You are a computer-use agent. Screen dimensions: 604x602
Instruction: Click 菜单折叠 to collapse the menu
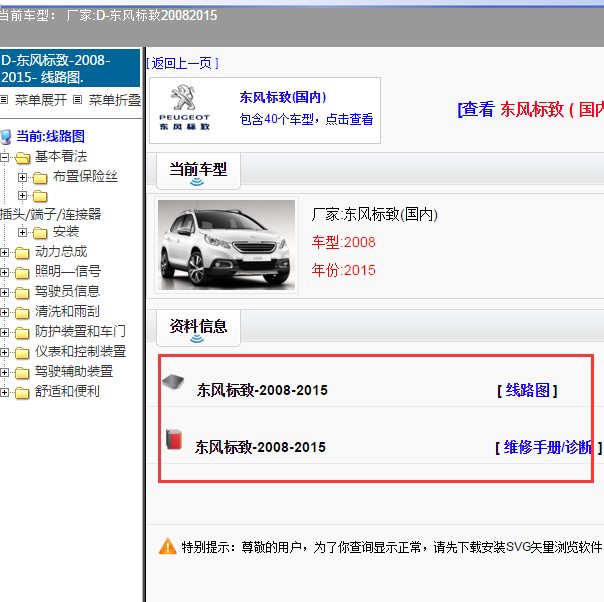pyautogui.click(x=115, y=100)
